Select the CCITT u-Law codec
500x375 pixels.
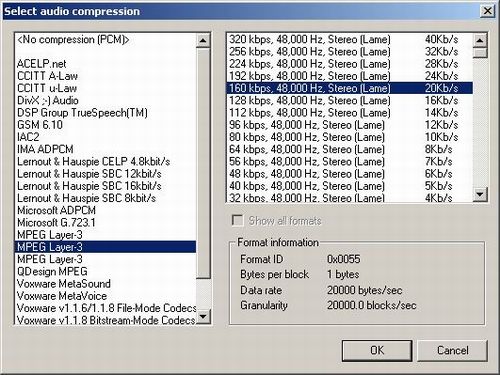click(x=105, y=88)
